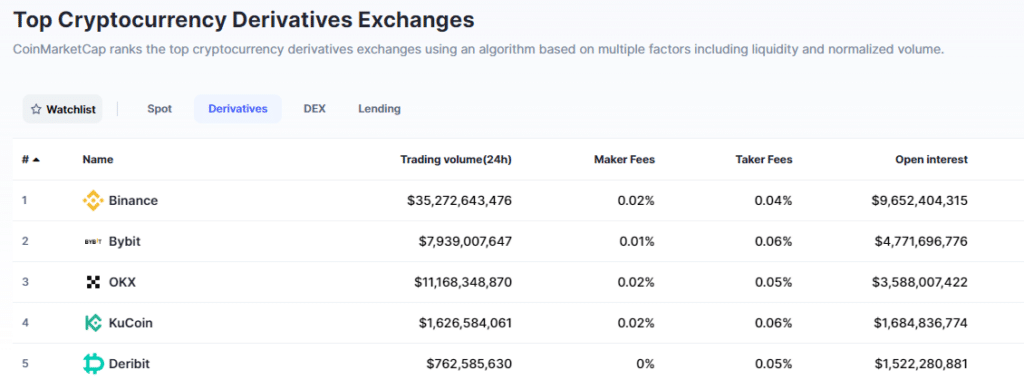1024x380 pixels.
Task: Click the Binance logo icon
Action: coord(93,200)
